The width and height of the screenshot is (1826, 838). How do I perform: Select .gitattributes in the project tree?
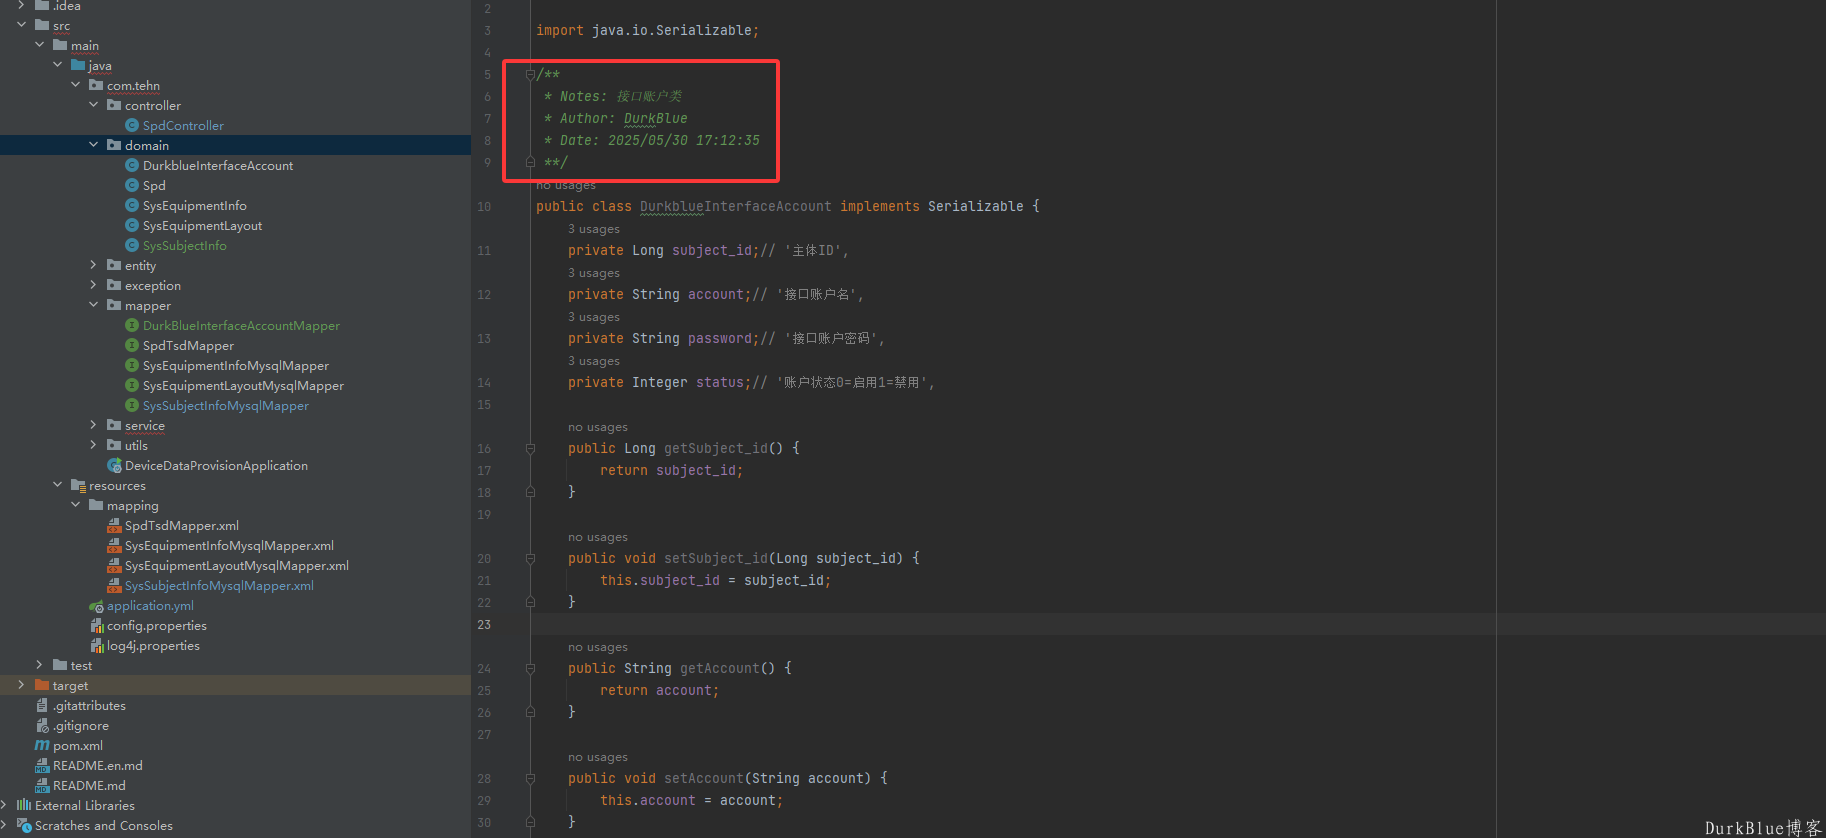[89, 705]
